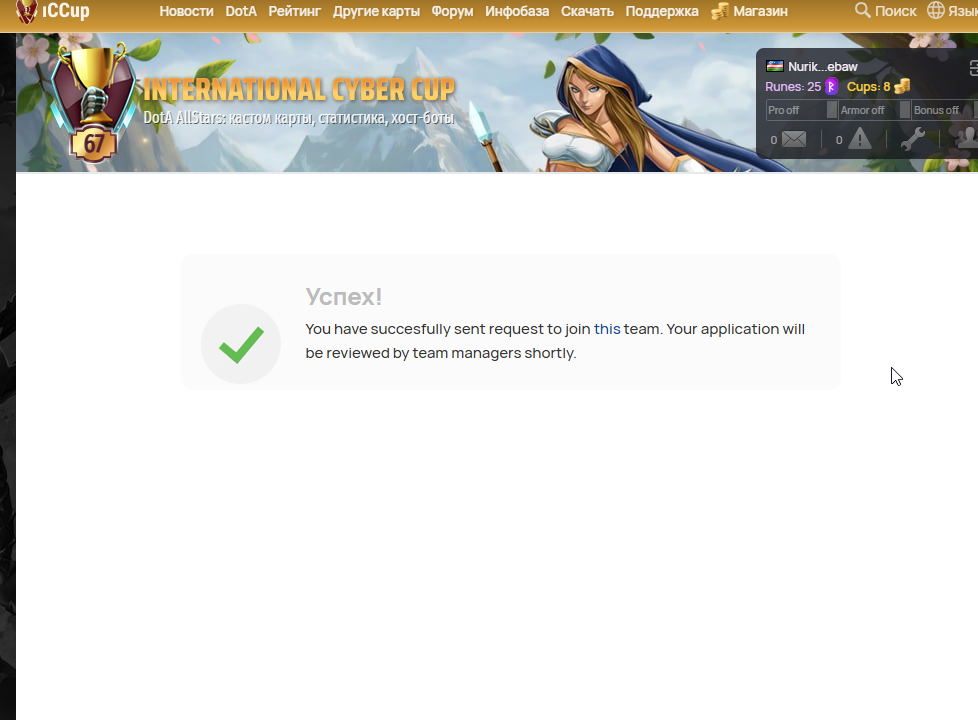Viewport: 978px width, 720px height.
Task: Click the iCCup logo in the top bar
Action: coord(53,11)
